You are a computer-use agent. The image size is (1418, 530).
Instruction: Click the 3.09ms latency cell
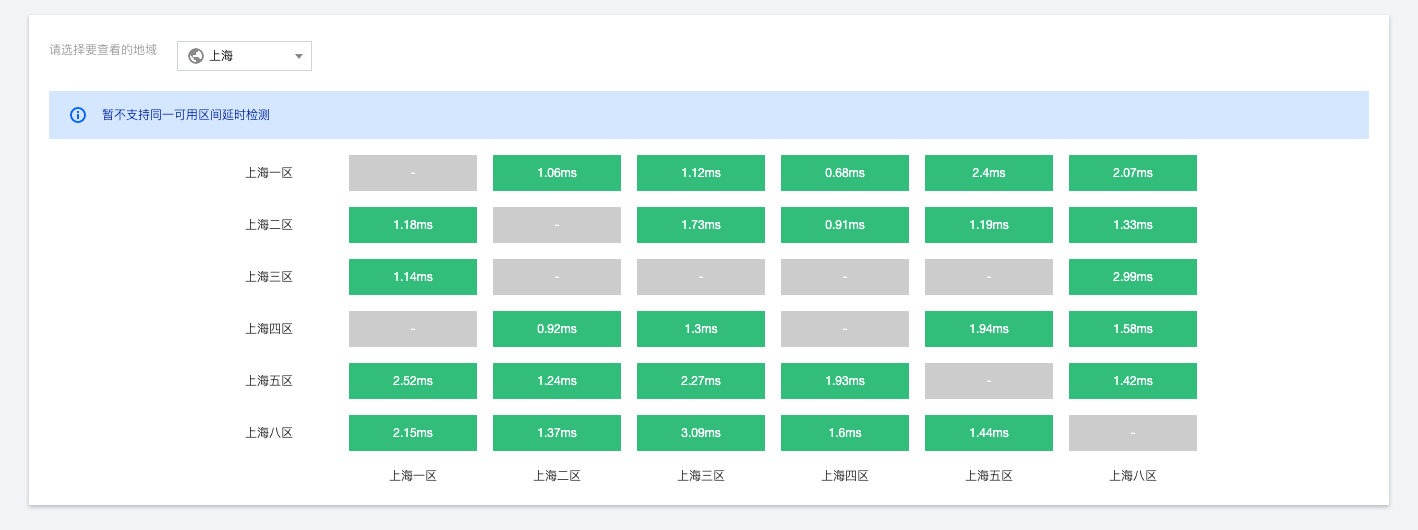point(701,433)
